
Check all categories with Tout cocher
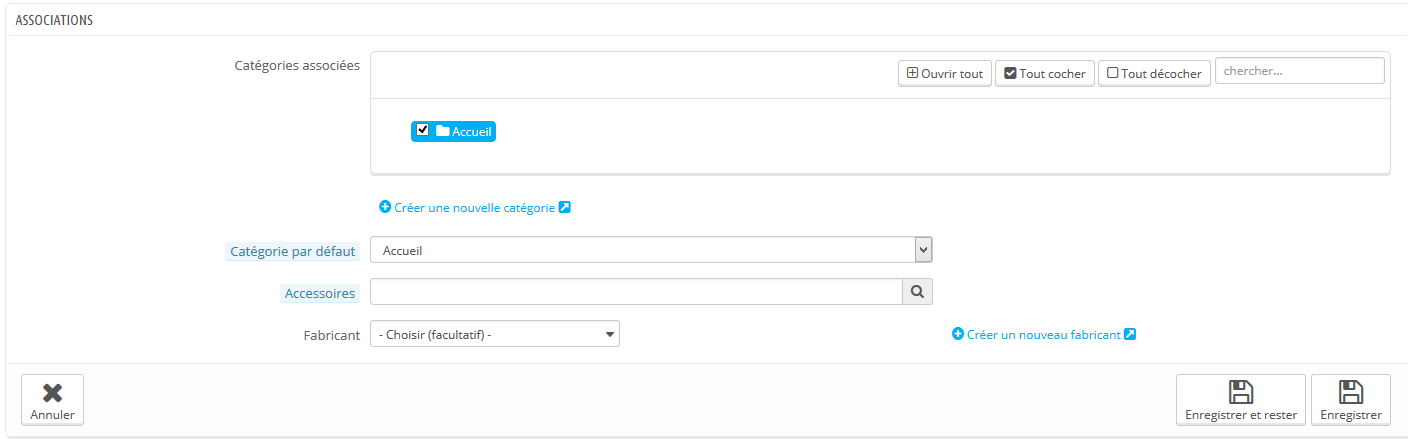coord(1045,73)
